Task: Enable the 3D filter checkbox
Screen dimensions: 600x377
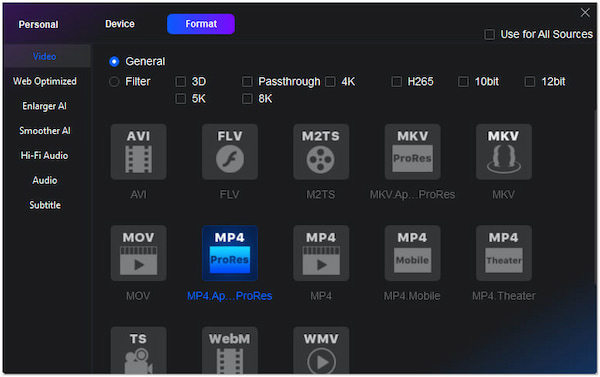Action: (181, 82)
